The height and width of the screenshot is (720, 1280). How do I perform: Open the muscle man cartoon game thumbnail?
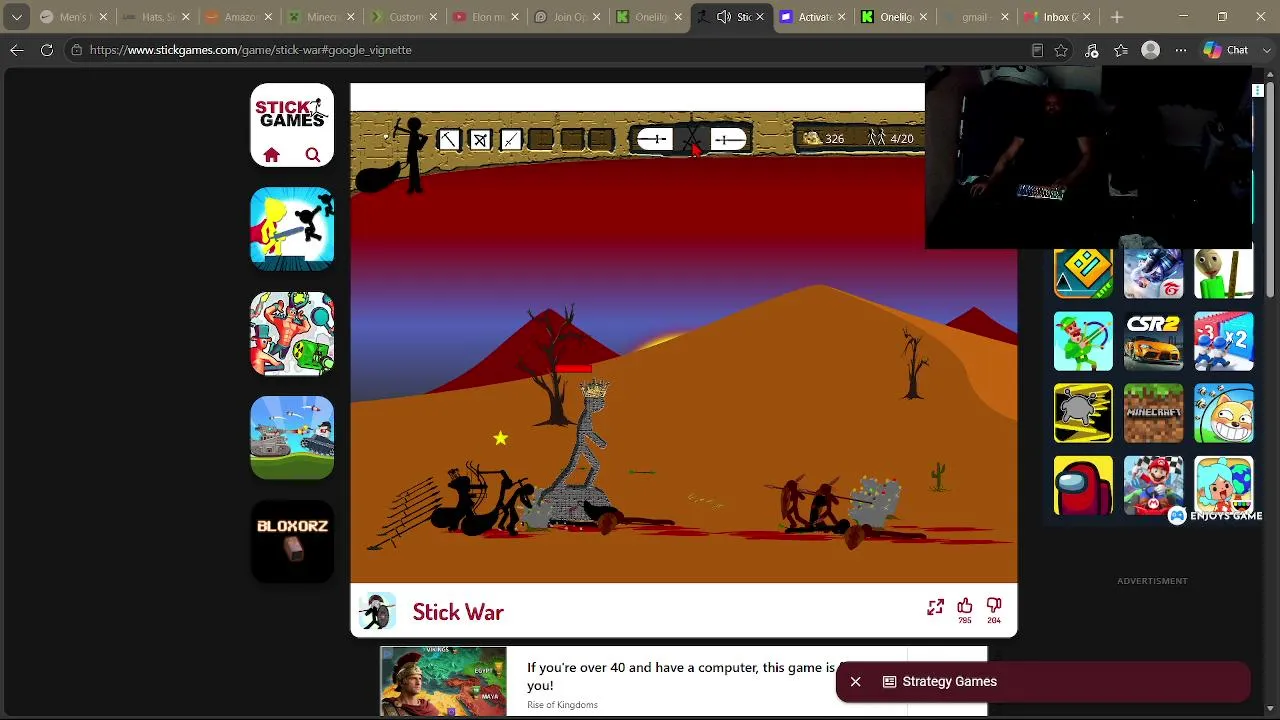point(292,334)
